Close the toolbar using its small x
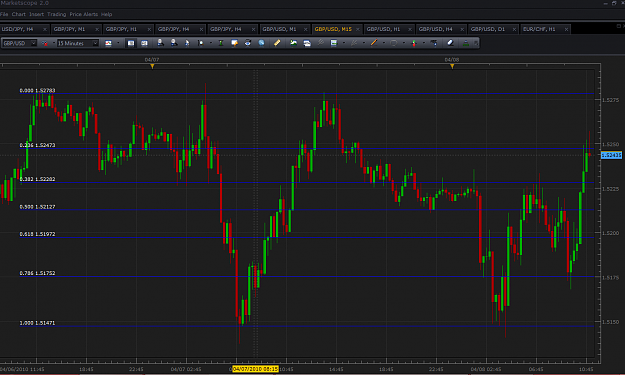This screenshot has height=375, width=625. click(x=476, y=43)
